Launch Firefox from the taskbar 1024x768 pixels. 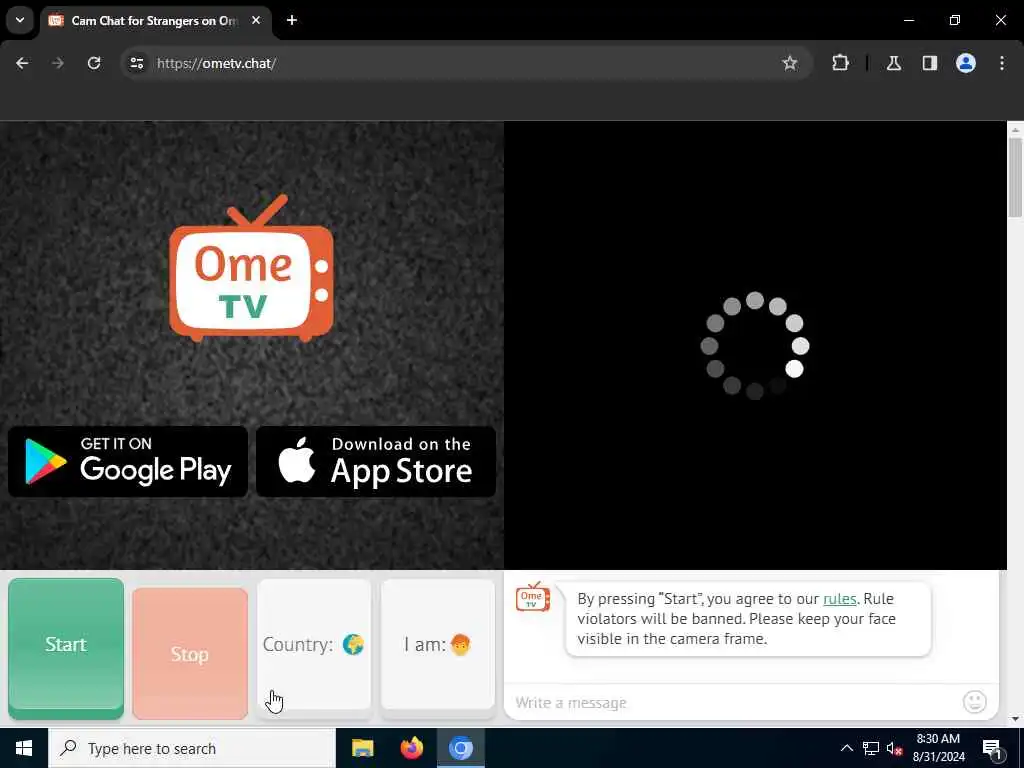click(411, 748)
